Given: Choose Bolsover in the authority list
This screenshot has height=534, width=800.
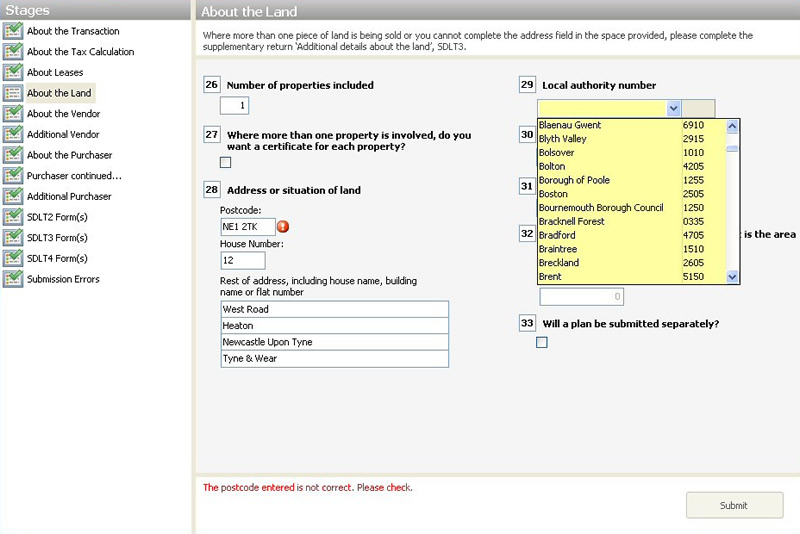Looking at the screenshot, I should (x=632, y=152).
